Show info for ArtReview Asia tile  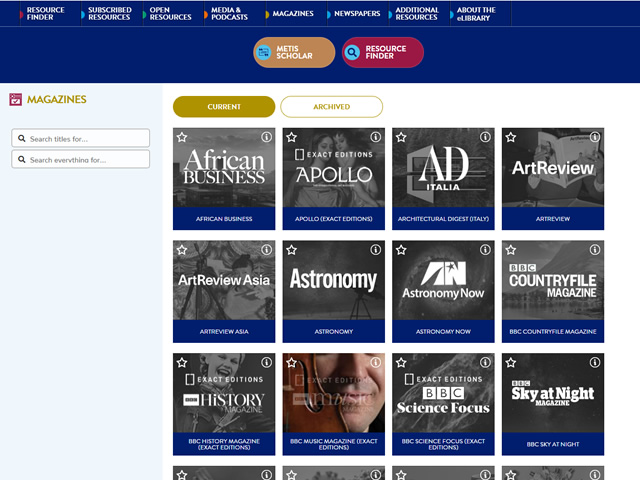click(x=266, y=250)
